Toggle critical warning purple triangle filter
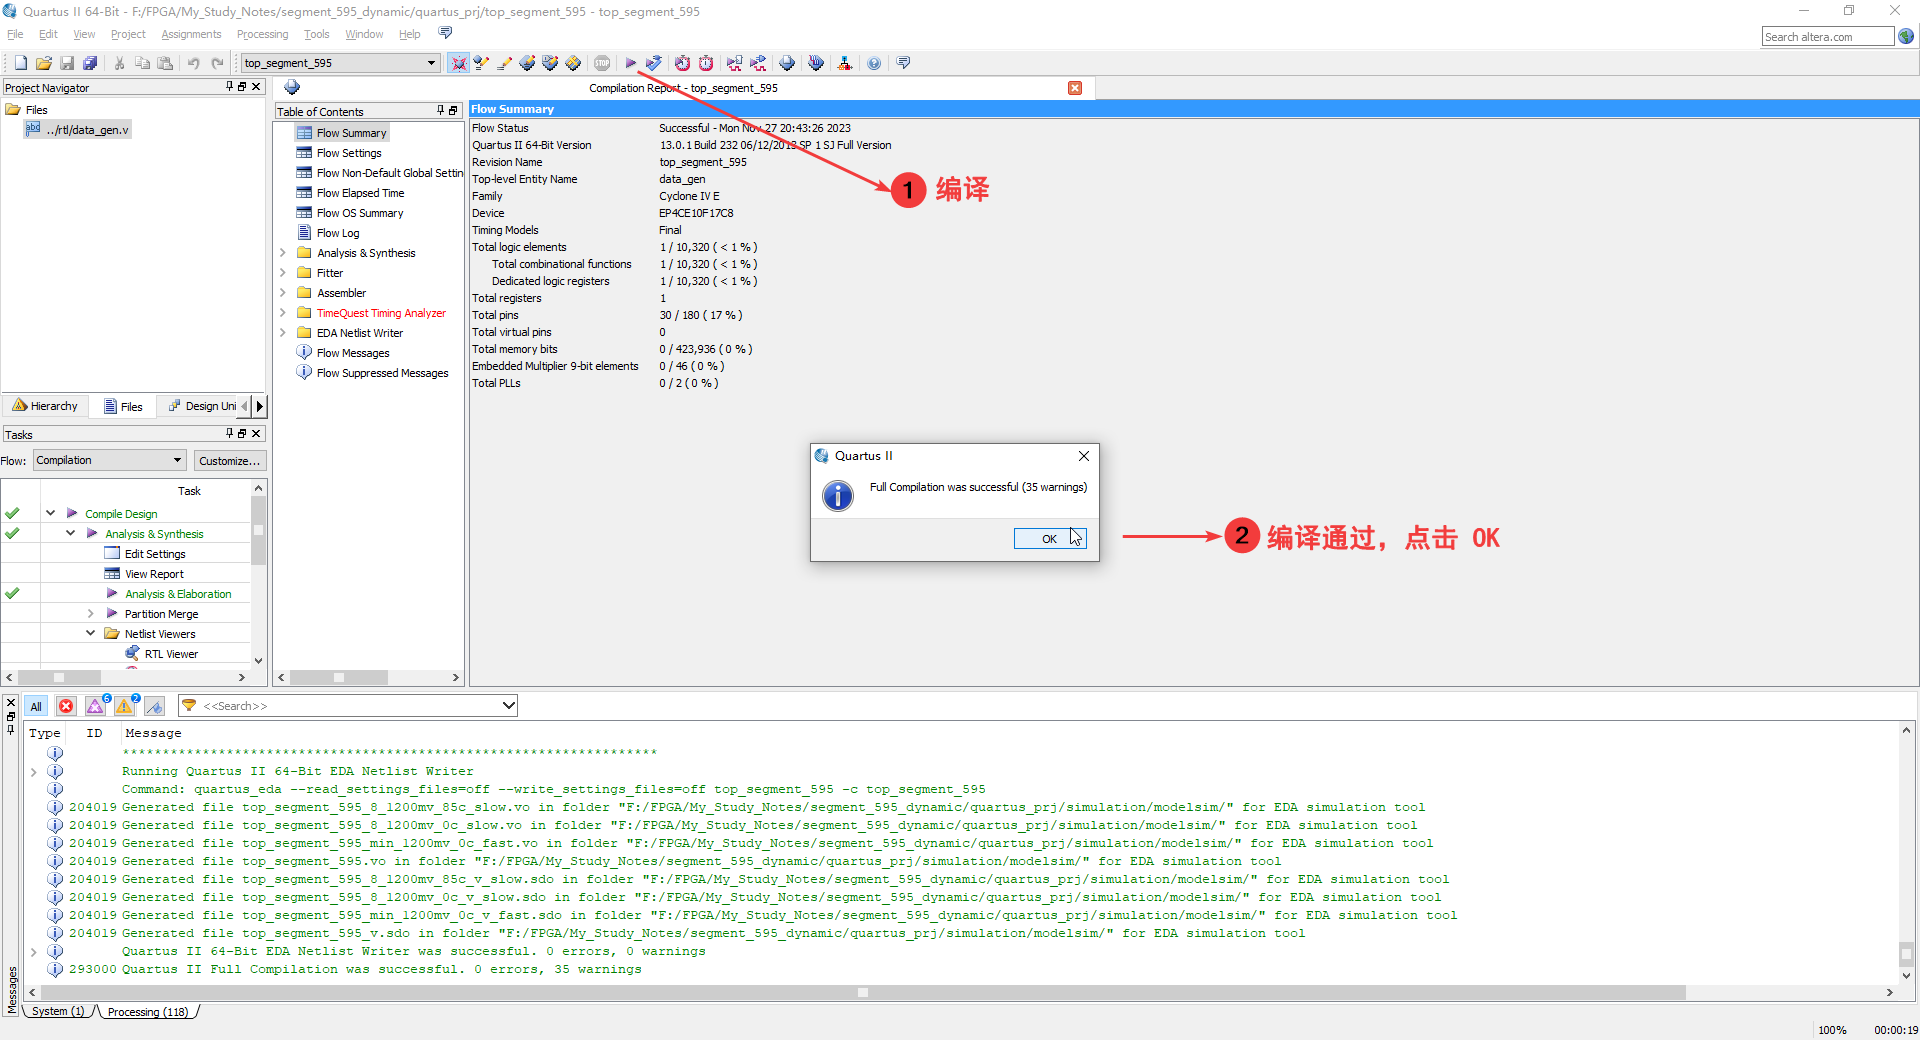 click(x=96, y=706)
